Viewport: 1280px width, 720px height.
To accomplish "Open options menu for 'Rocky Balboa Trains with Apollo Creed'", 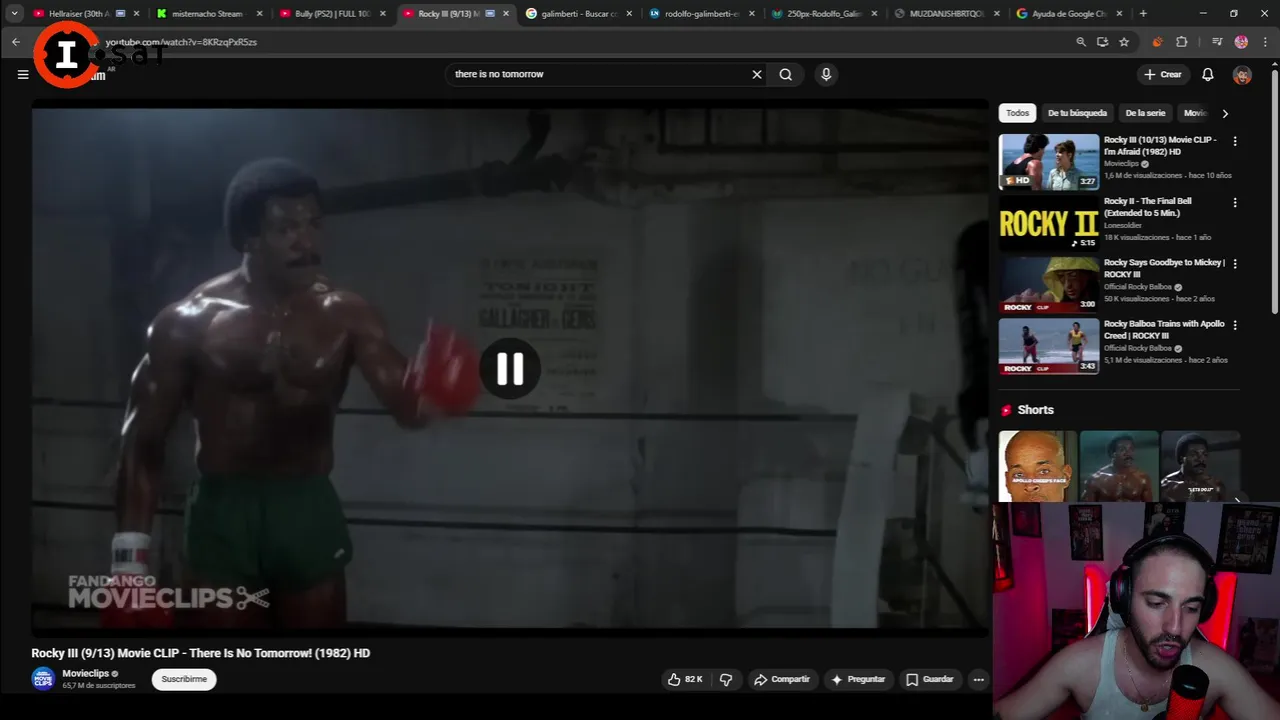I will [x=1235, y=325].
